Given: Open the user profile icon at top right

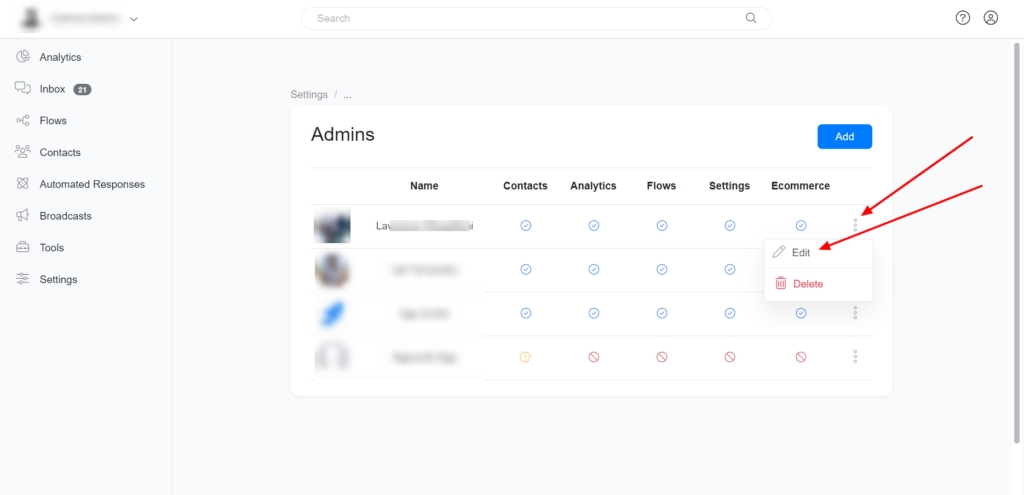Looking at the screenshot, I should (990, 18).
